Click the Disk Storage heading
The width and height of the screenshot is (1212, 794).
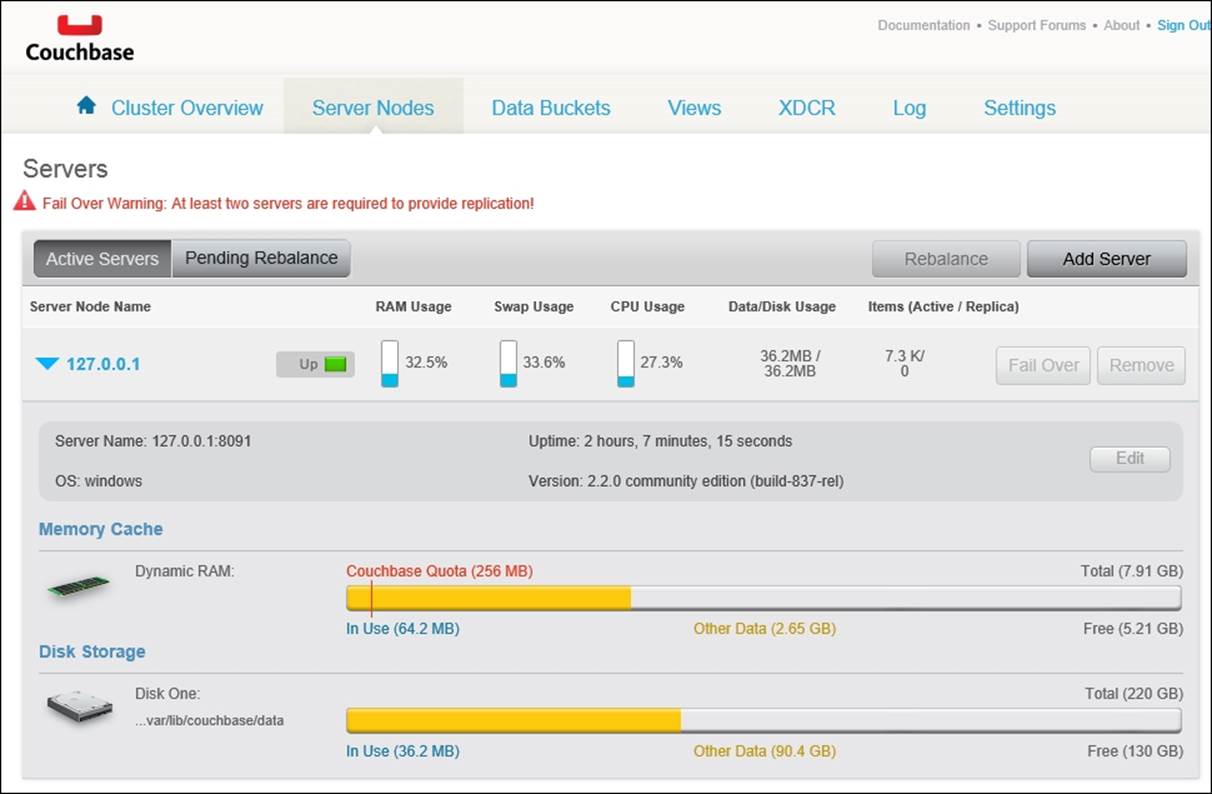(x=92, y=652)
